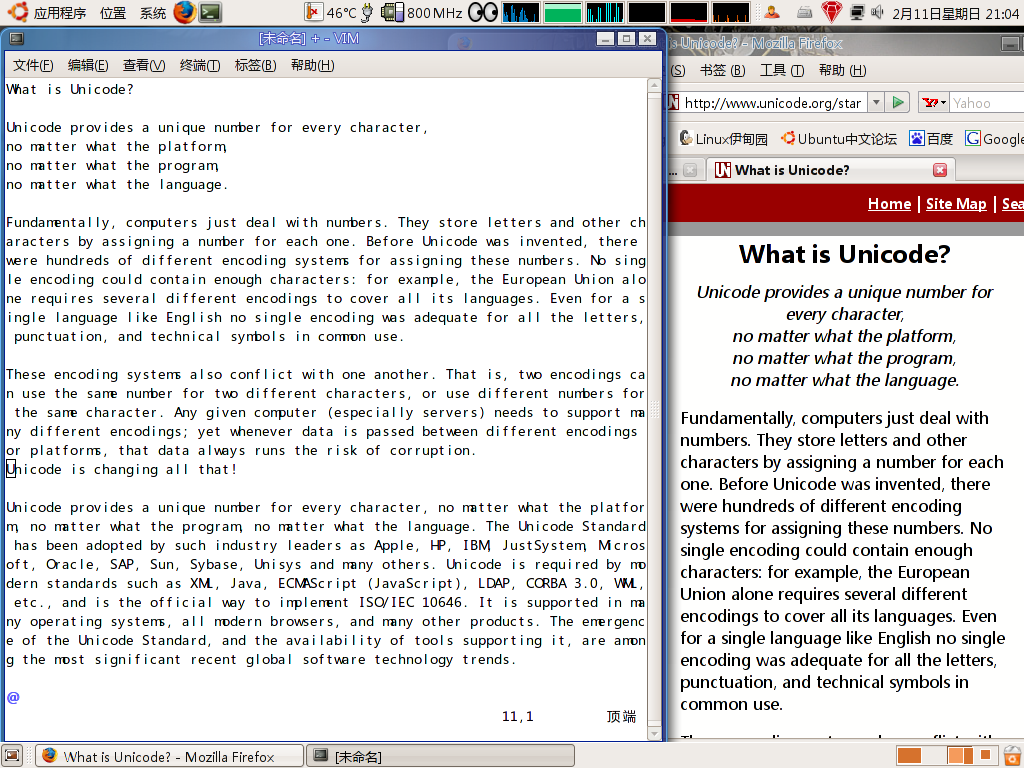Click the cyan network monitor graph
The image size is (1024, 768).
tap(605, 12)
